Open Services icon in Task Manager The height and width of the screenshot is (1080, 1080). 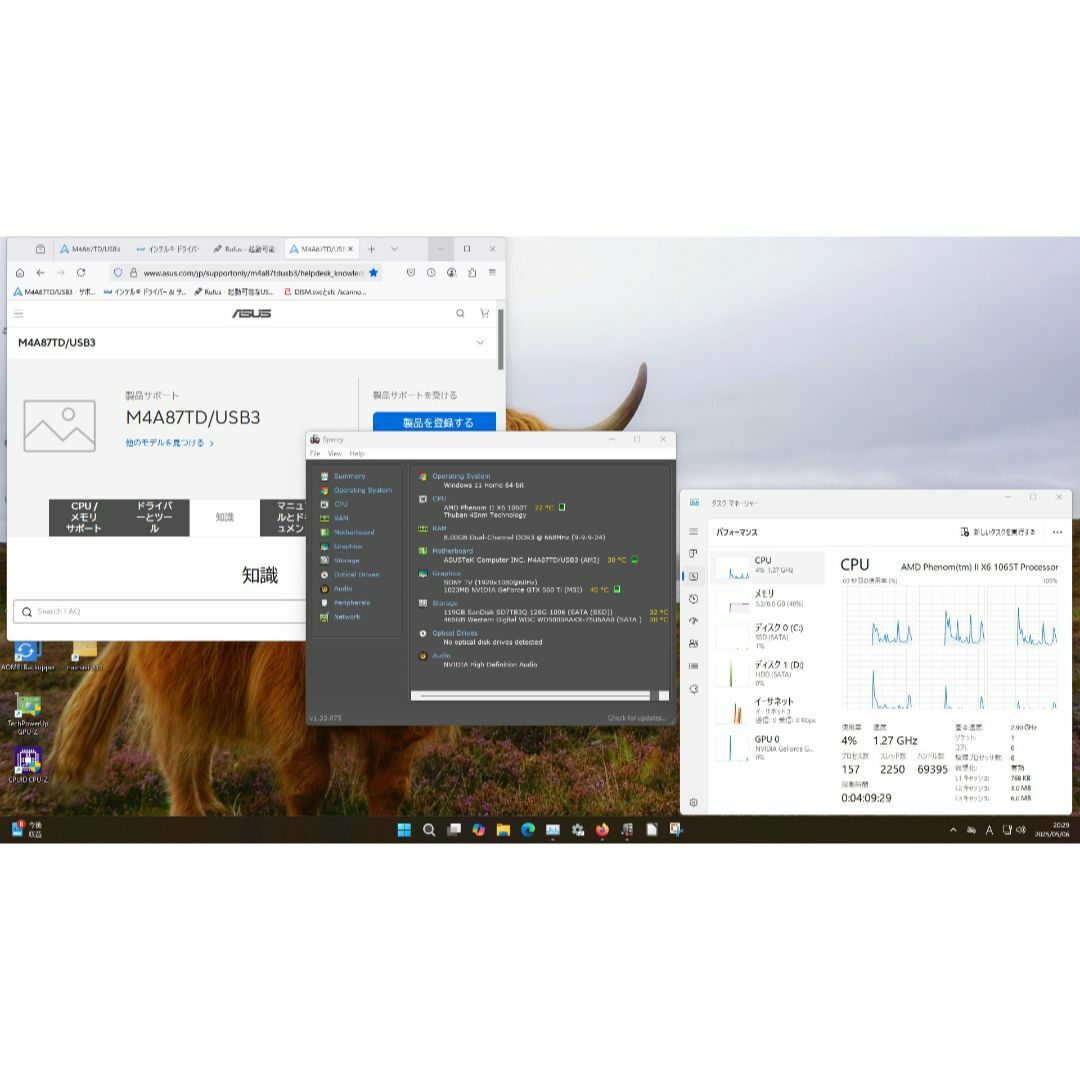[694, 689]
